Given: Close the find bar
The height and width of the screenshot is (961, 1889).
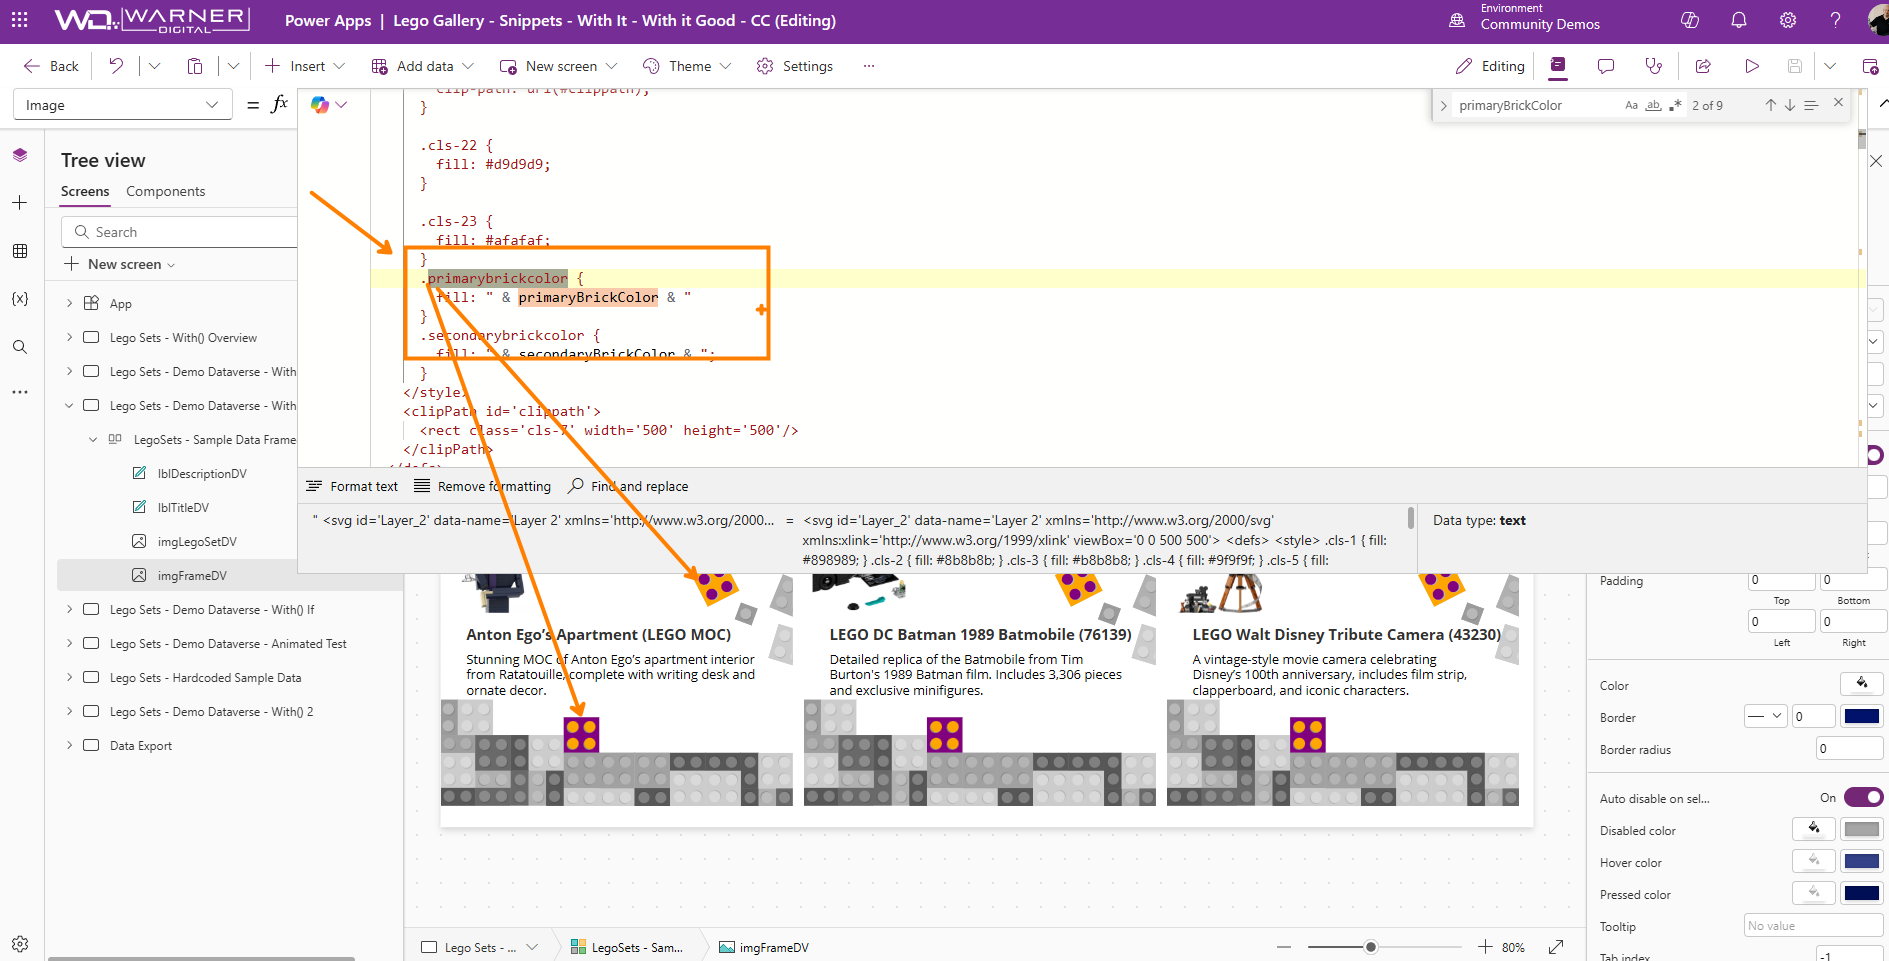Looking at the screenshot, I should click(x=1838, y=103).
